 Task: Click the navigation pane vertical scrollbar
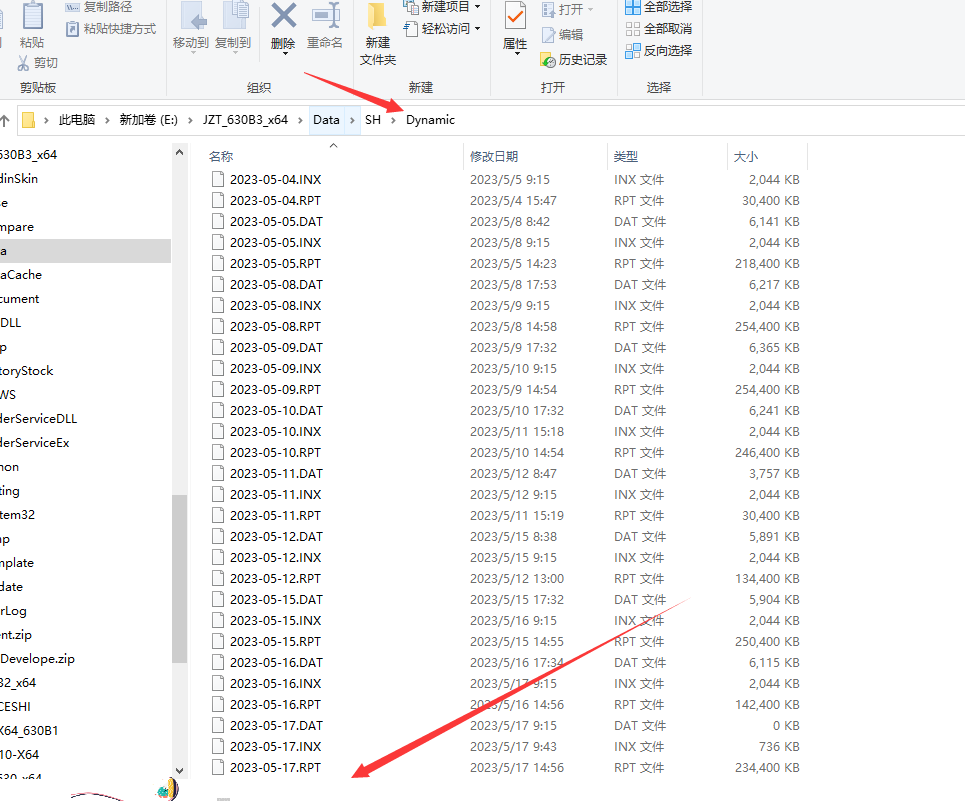[179, 578]
